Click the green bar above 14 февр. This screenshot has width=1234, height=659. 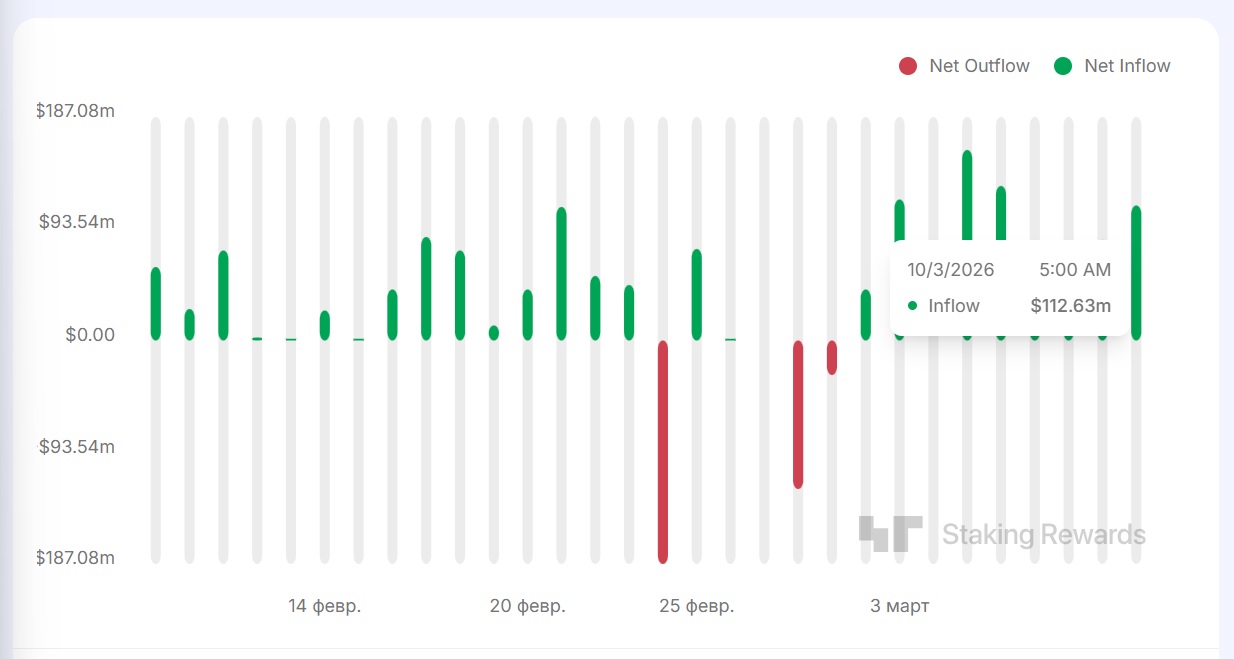click(x=325, y=325)
